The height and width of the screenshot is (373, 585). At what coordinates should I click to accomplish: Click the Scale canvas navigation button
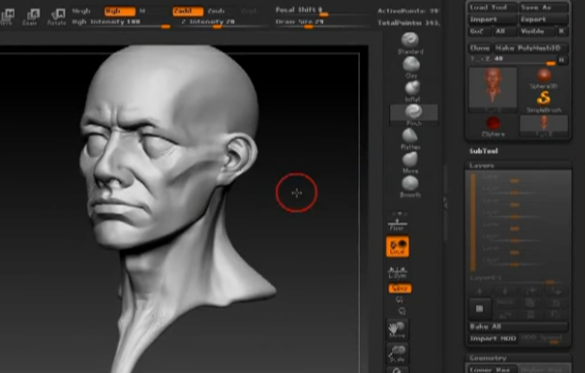(x=397, y=354)
